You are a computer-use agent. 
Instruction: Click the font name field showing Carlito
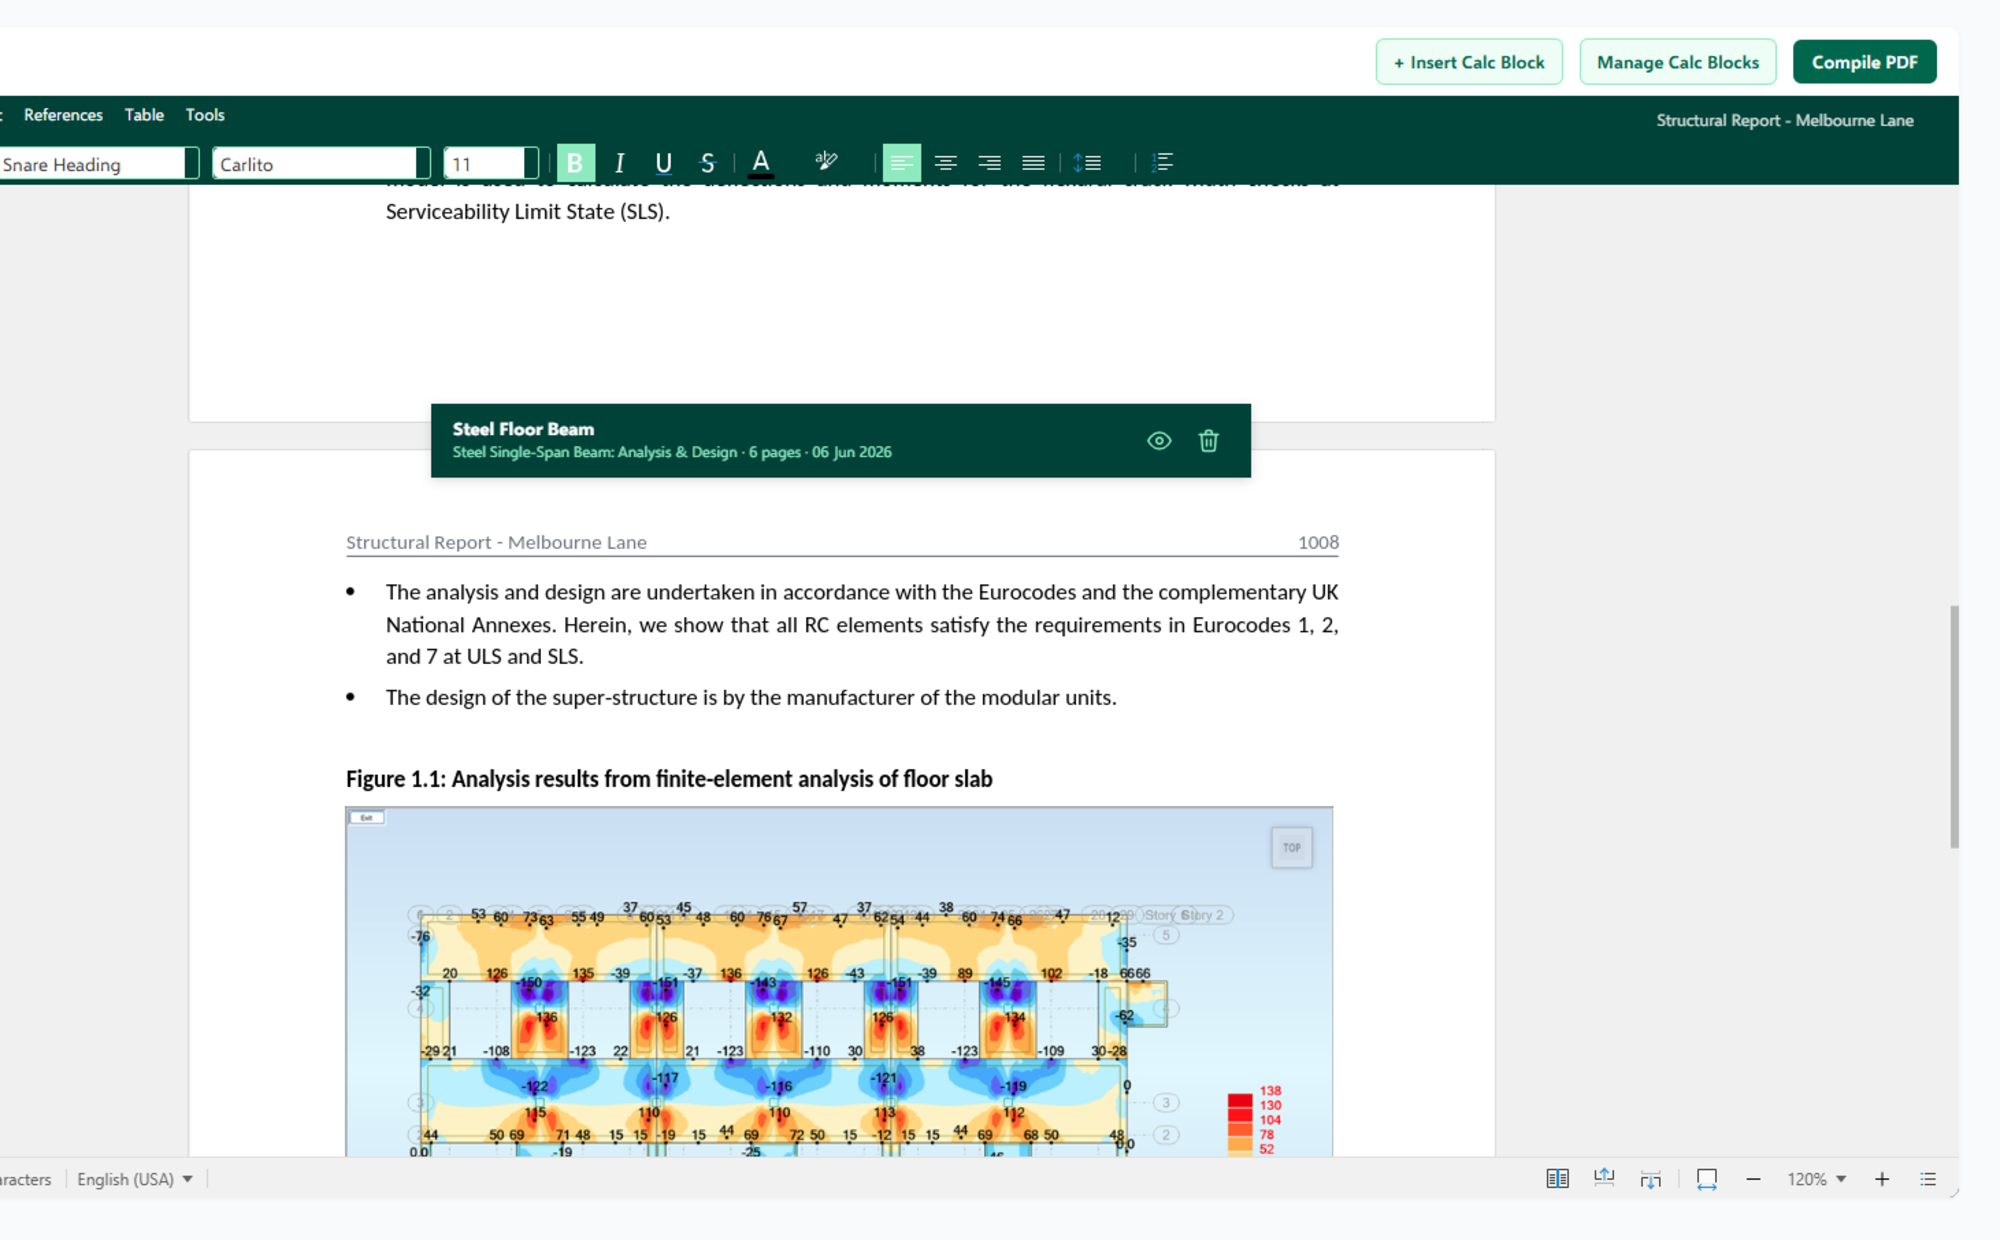click(x=314, y=164)
